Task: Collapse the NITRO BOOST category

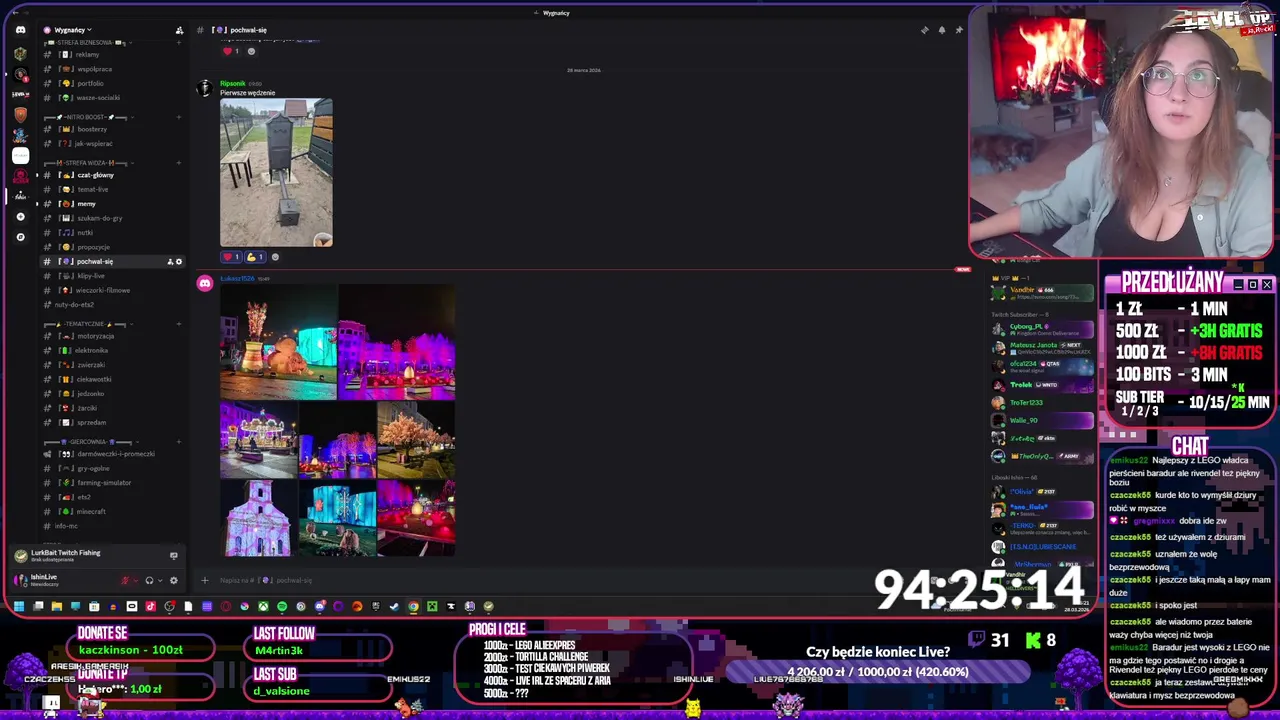Action: 88,117
